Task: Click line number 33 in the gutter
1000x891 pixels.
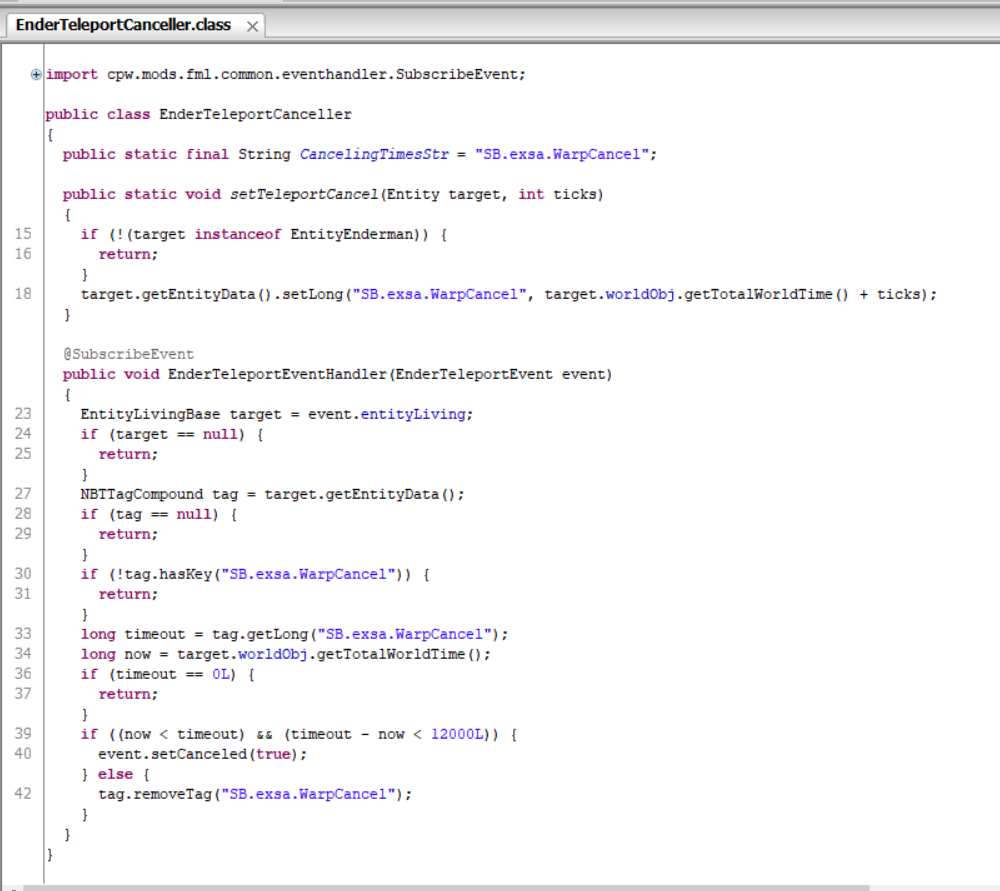Action: (x=23, y=634)
